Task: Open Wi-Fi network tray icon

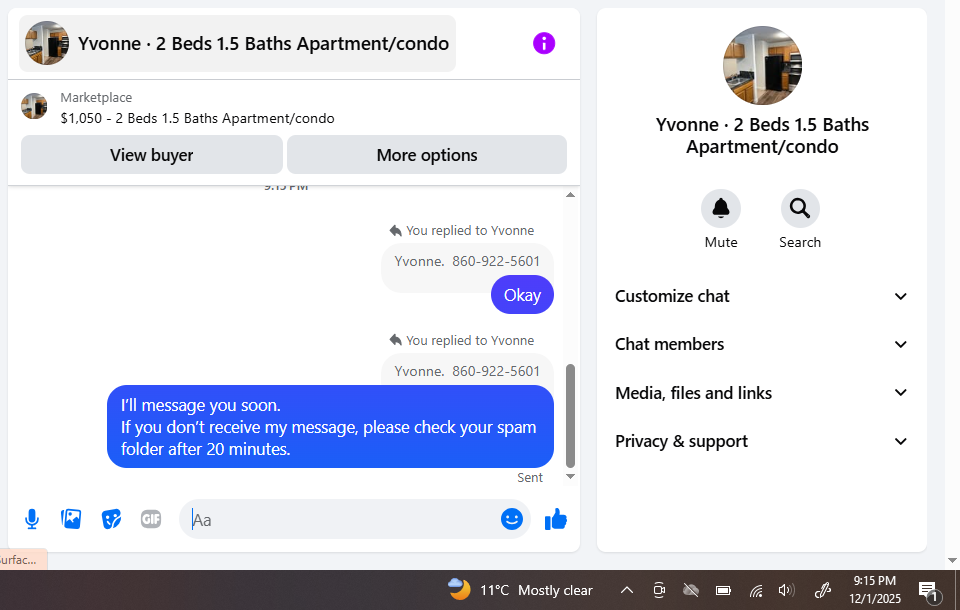Action: (x=756, y=590)
